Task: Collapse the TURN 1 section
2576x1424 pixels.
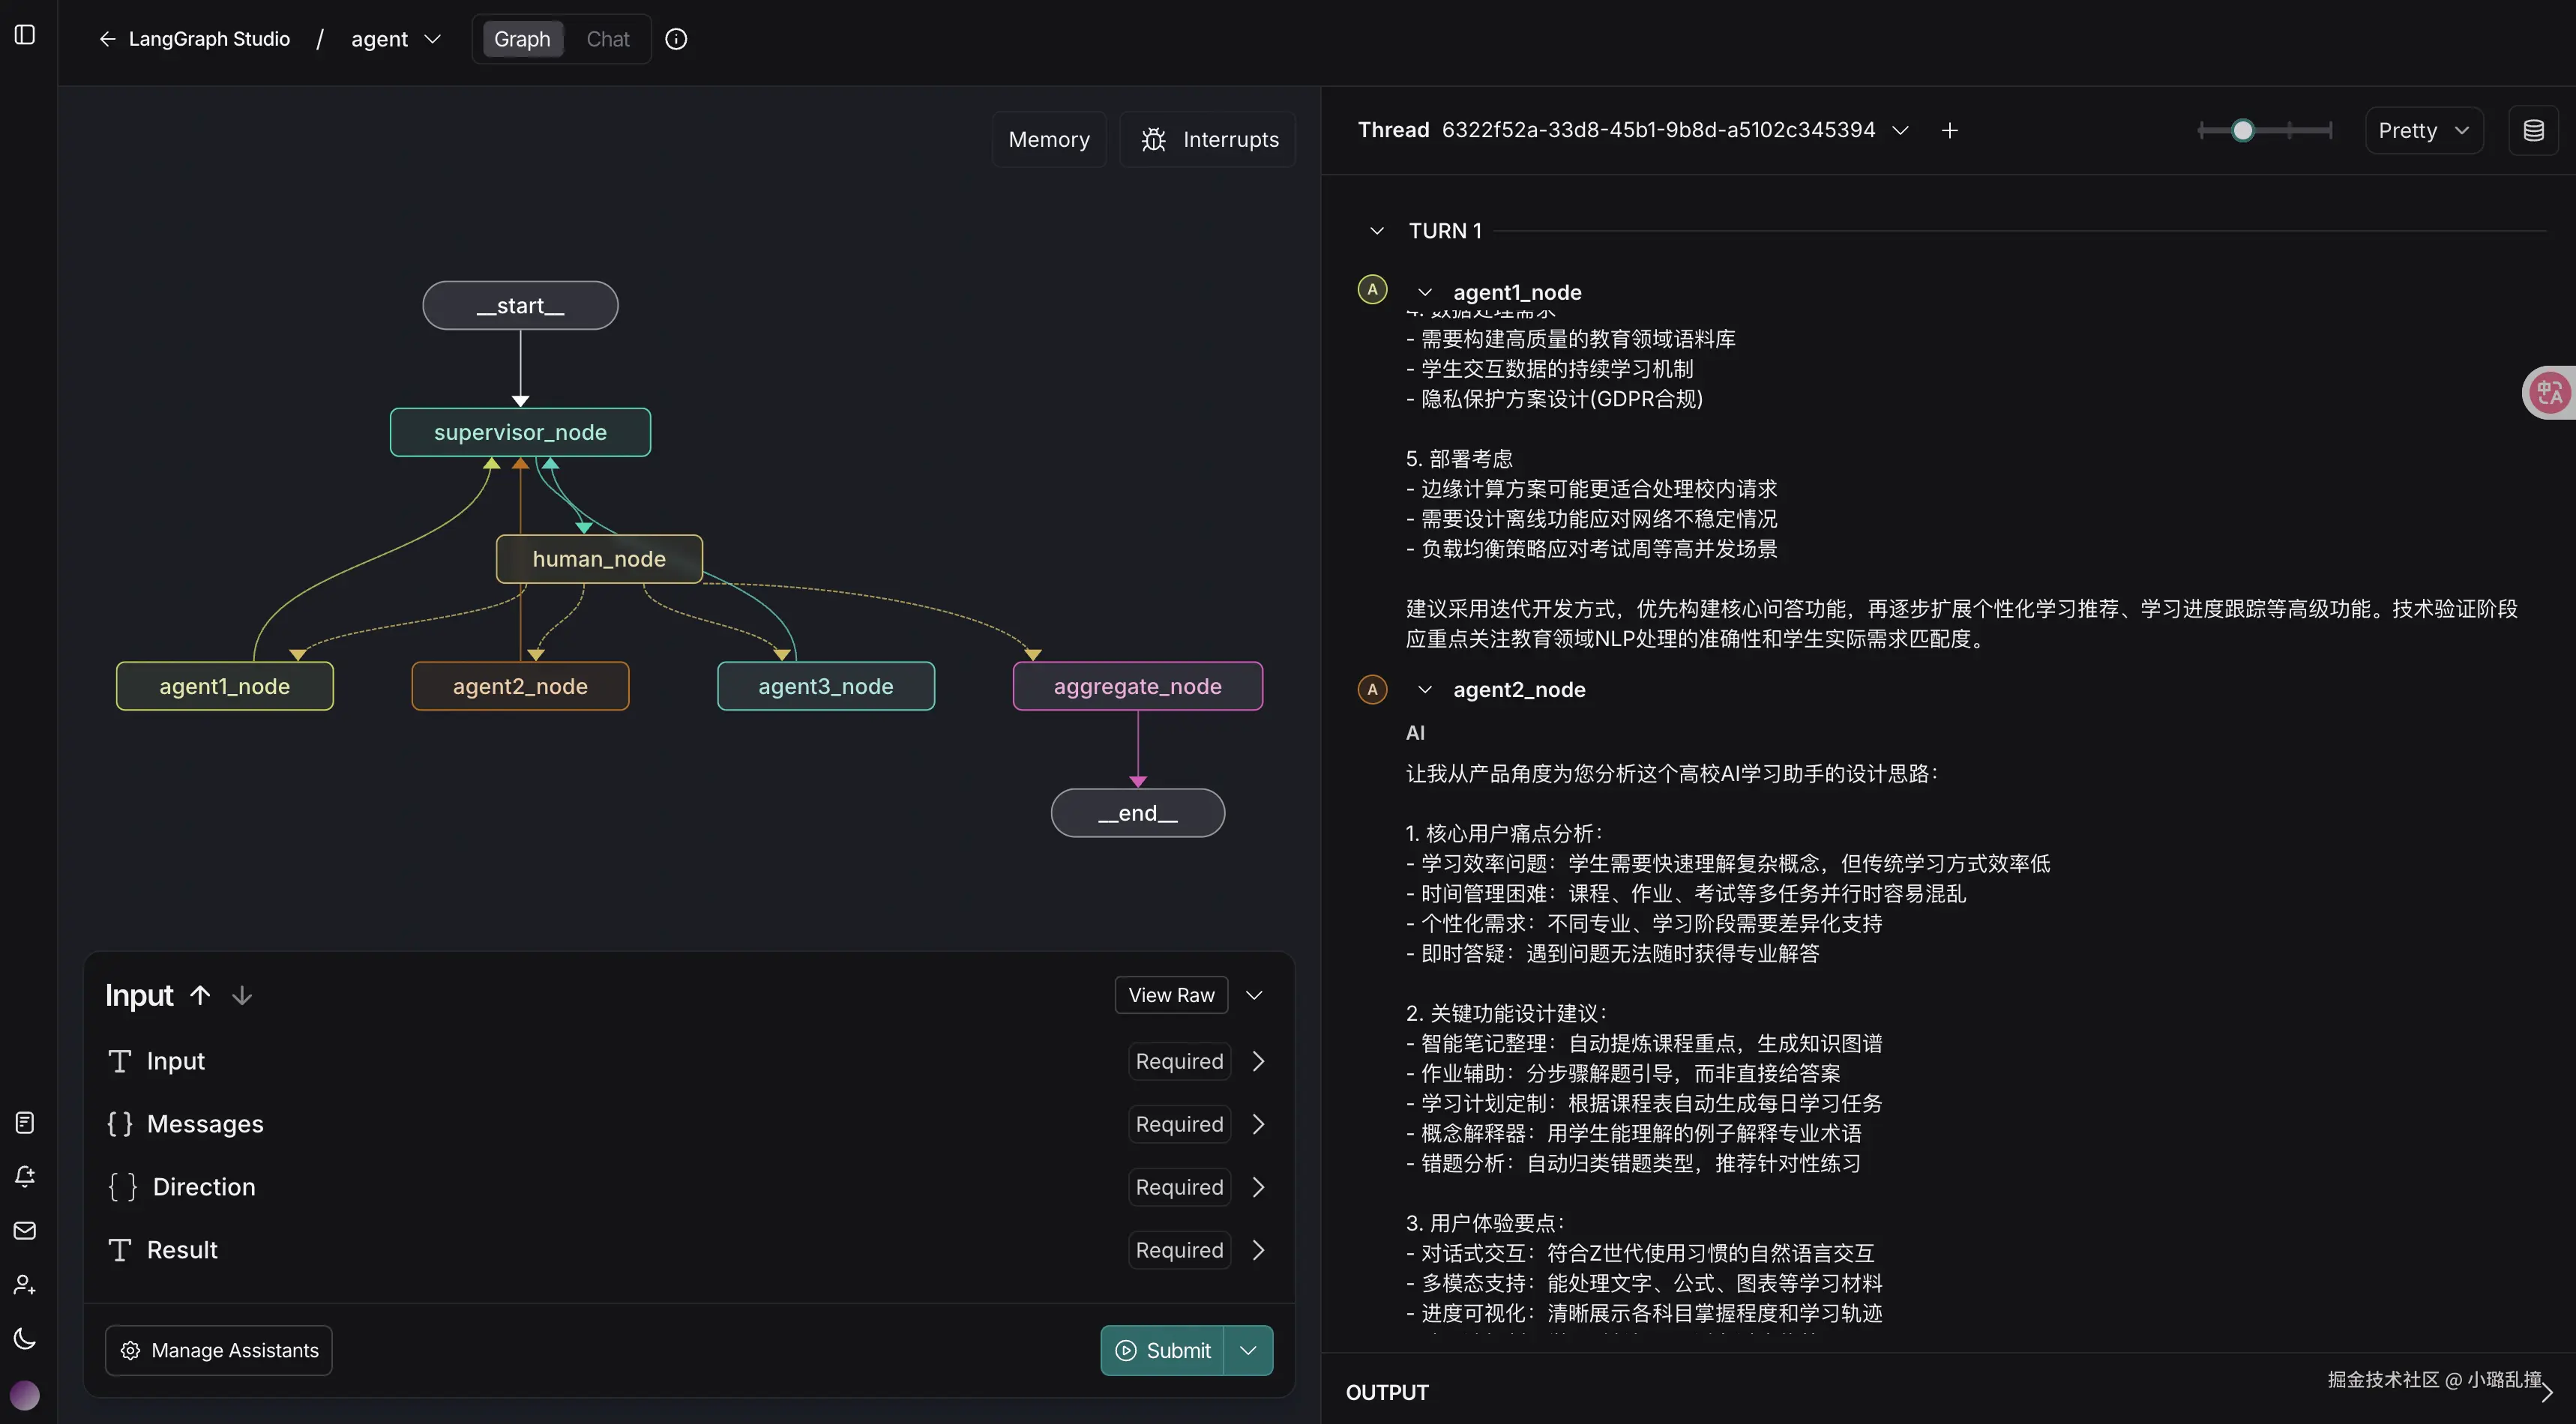Action: 1377,231
